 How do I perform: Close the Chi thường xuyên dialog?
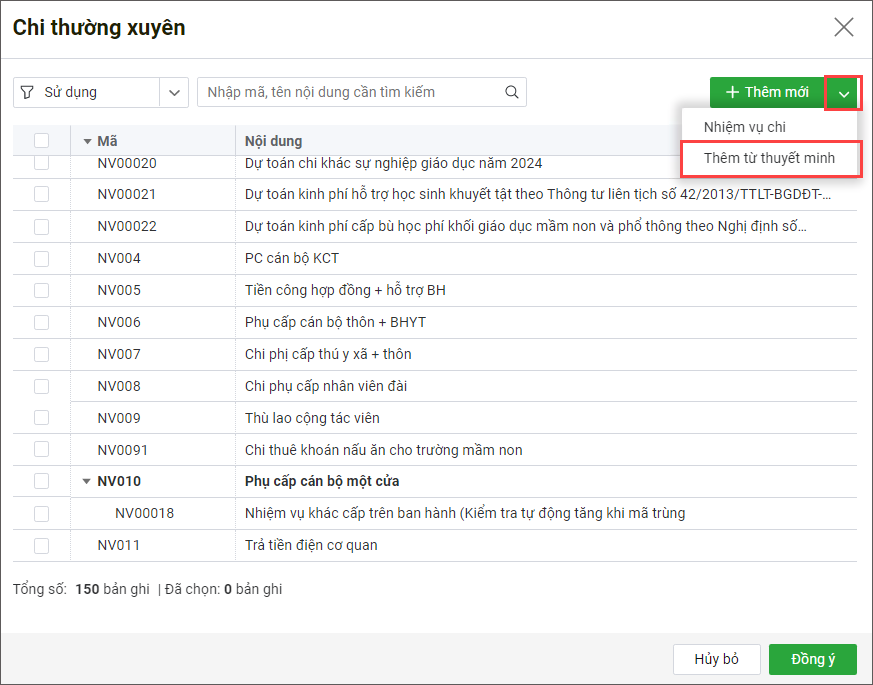[844, 27]
